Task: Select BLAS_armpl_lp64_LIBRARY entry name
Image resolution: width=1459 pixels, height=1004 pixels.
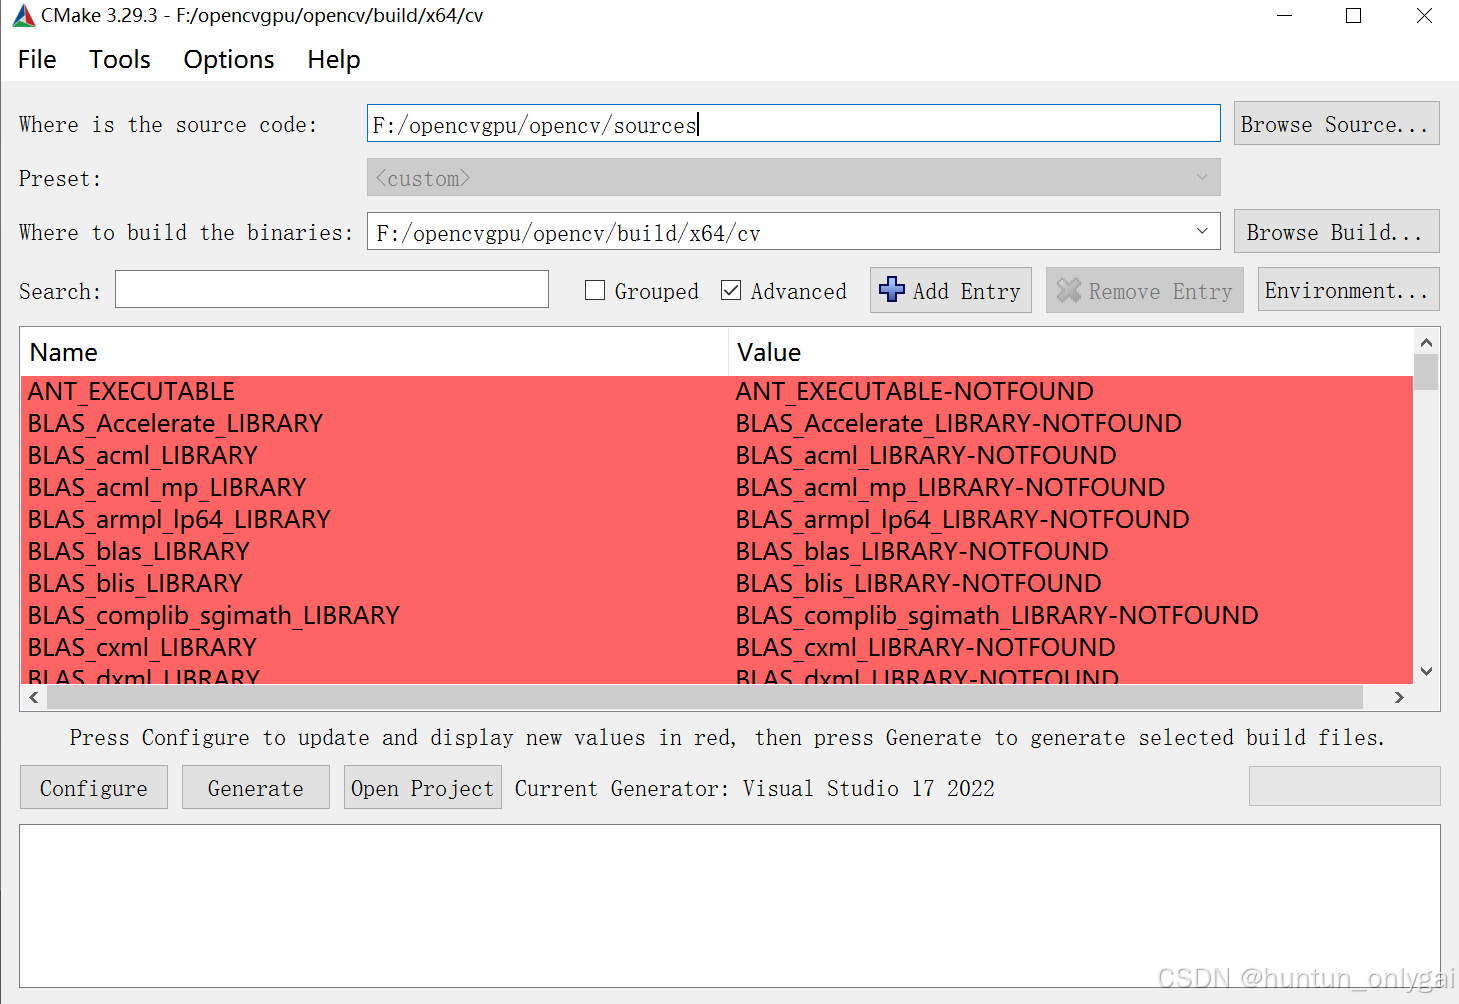Action: click(179, 519)
